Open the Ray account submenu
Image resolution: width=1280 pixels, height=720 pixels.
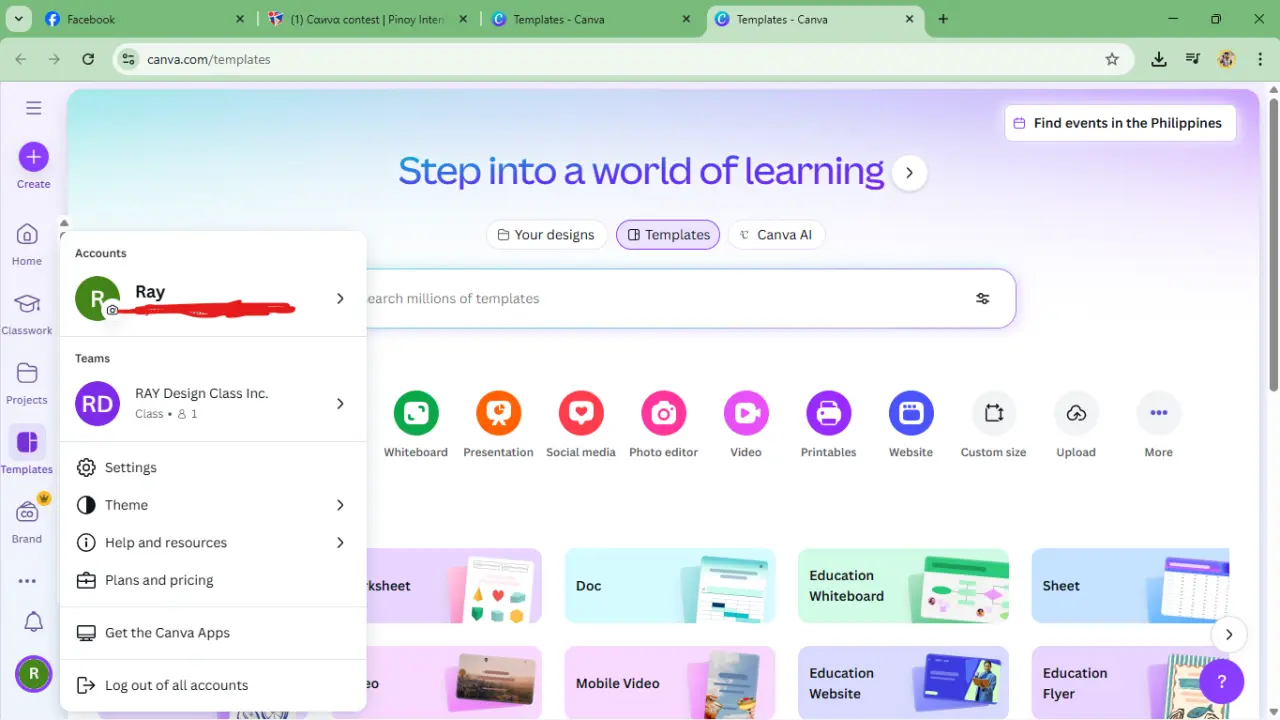pos(213,299)
